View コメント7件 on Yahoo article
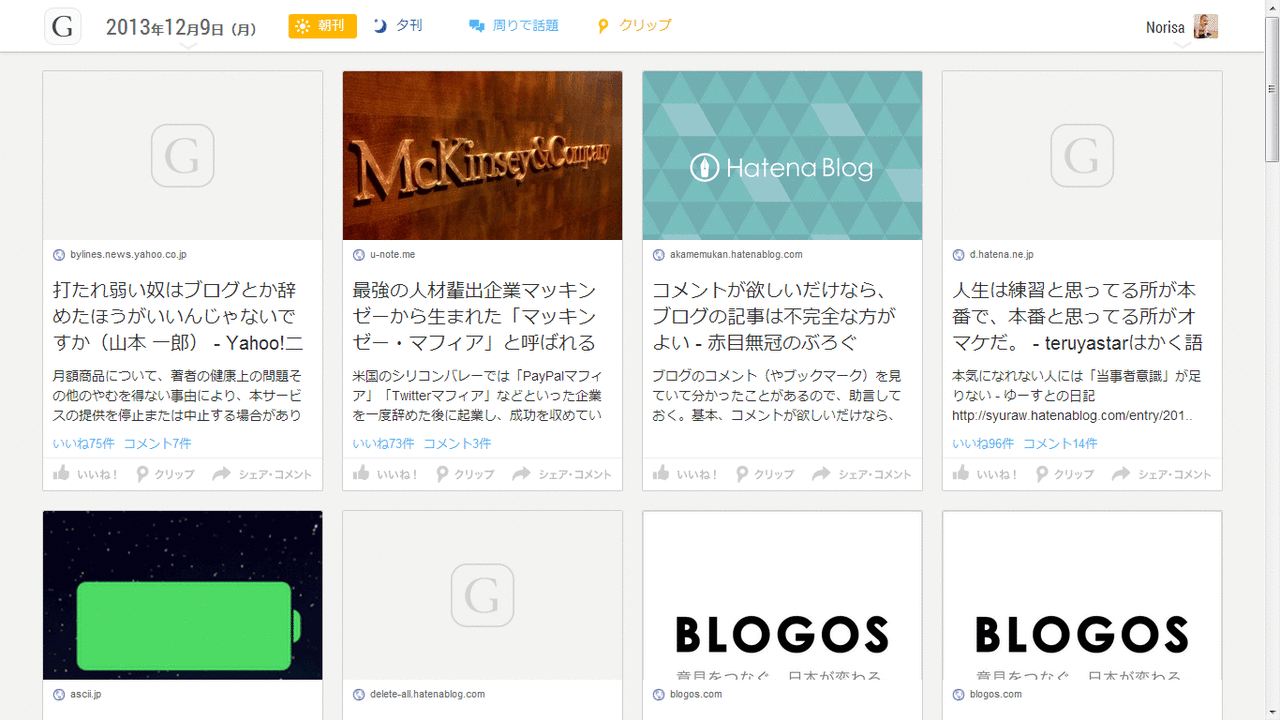1280x720 pixels. point(157,443)
